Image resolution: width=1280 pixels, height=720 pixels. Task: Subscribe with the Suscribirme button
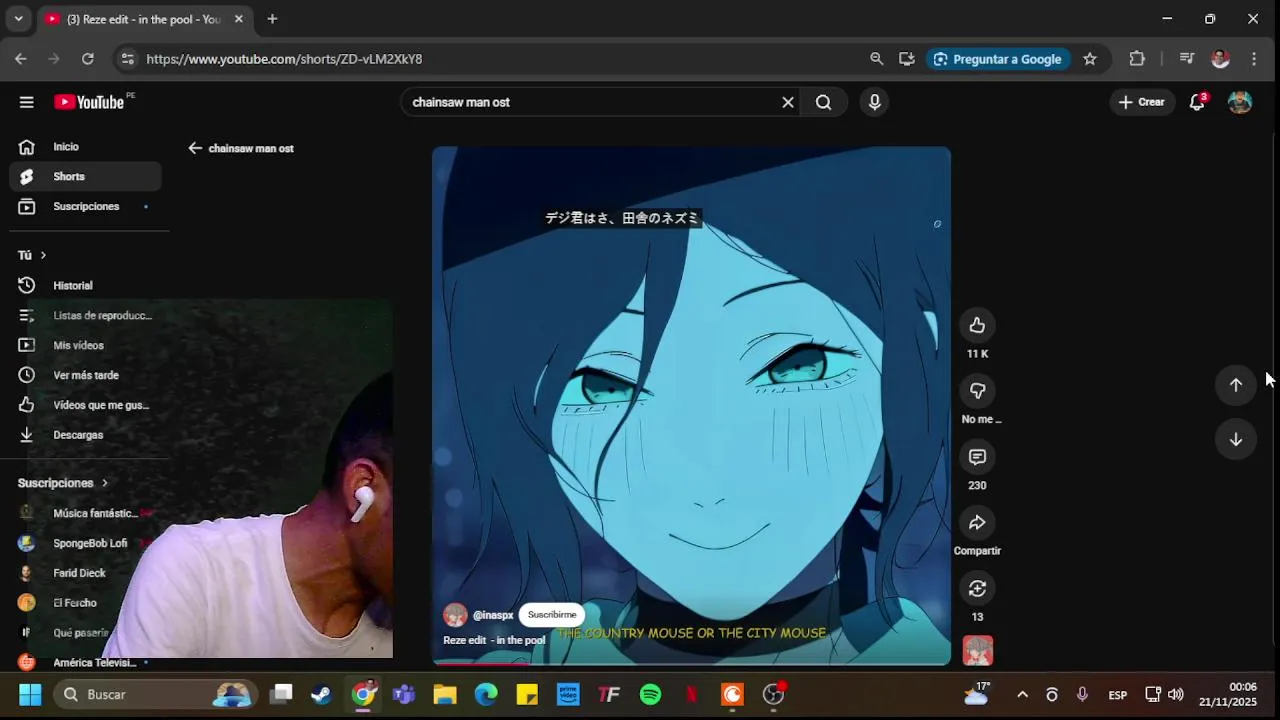coord(552,615)
